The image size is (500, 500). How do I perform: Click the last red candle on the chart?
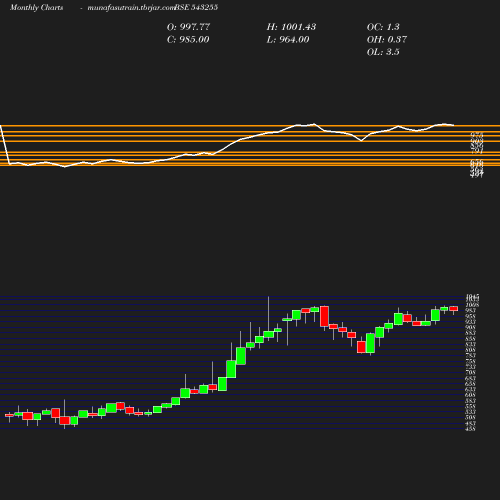[x=454, y=309]
